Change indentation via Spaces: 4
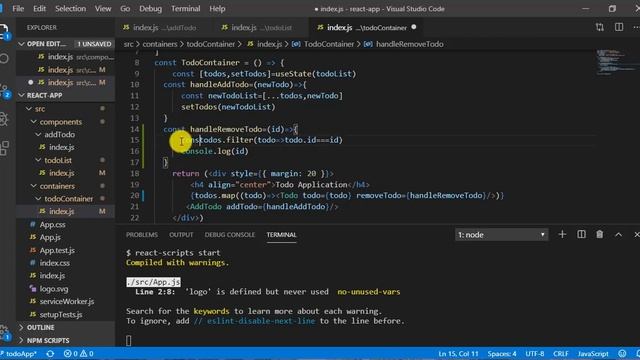Image resolution: width=640 pixels, height=360 pixels. tap(502, 354)
